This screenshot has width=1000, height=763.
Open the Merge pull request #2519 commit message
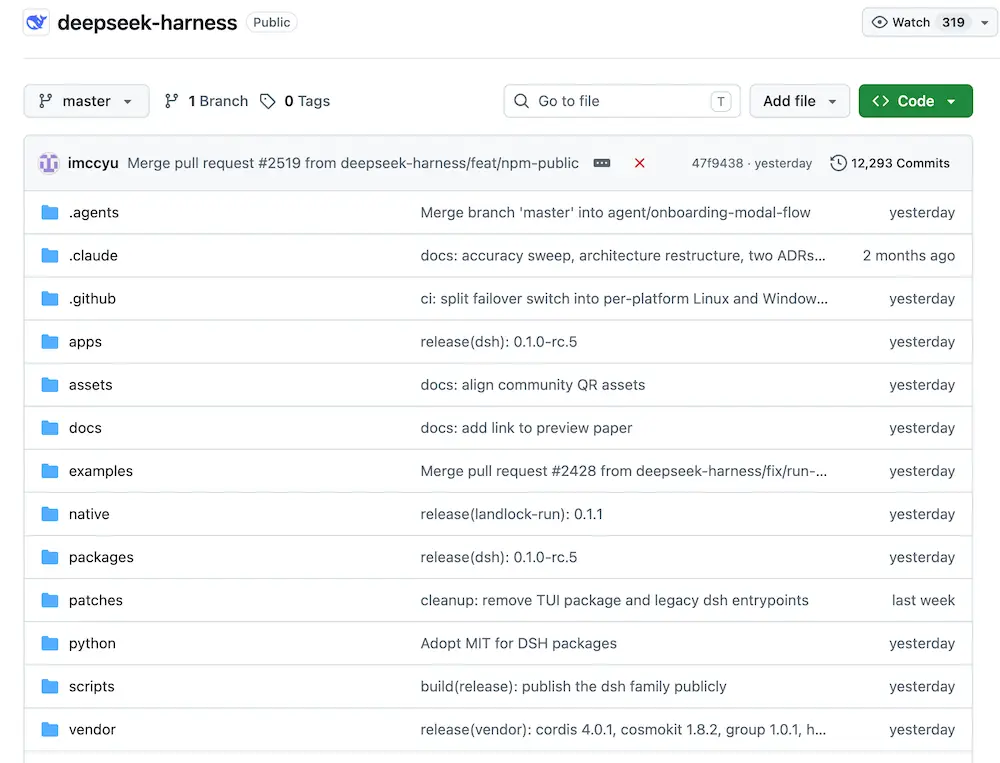click(x=353, y=163)
